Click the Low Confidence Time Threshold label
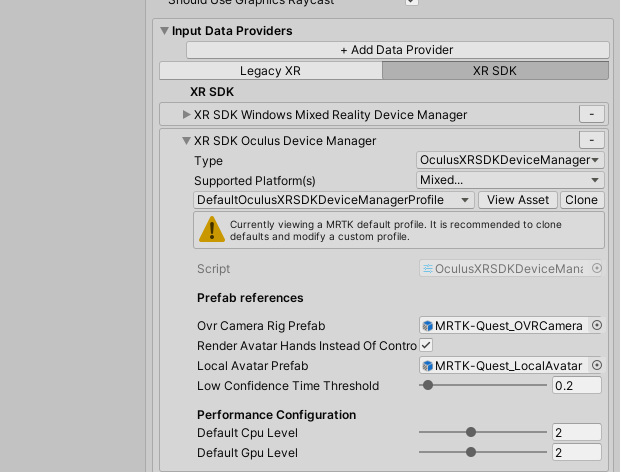 (x=288, y=386)
